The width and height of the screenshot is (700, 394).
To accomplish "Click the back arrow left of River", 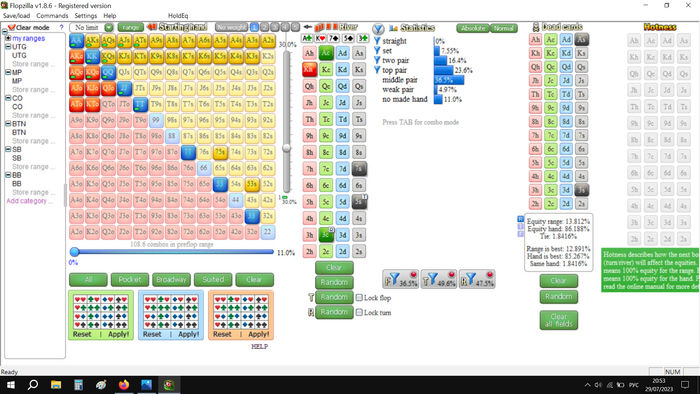I will [308, 27].
